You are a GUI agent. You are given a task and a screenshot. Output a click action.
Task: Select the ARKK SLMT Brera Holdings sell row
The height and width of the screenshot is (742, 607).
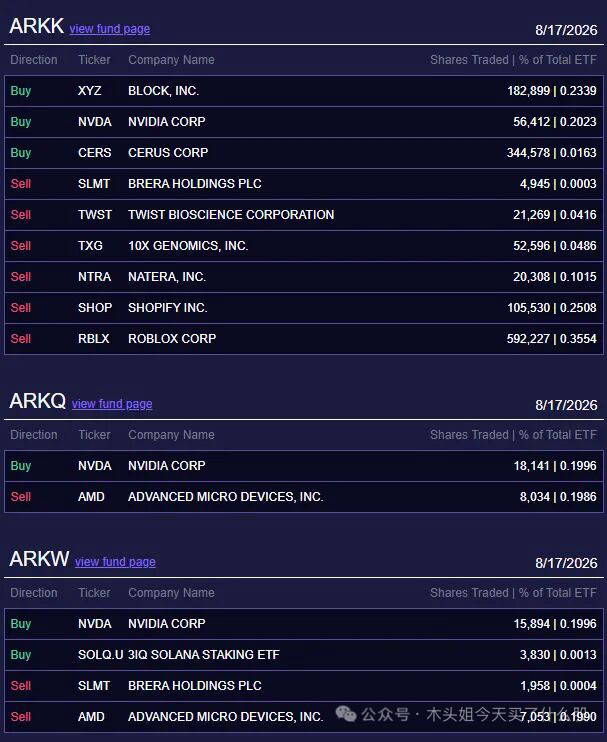[x=304, y=184]
